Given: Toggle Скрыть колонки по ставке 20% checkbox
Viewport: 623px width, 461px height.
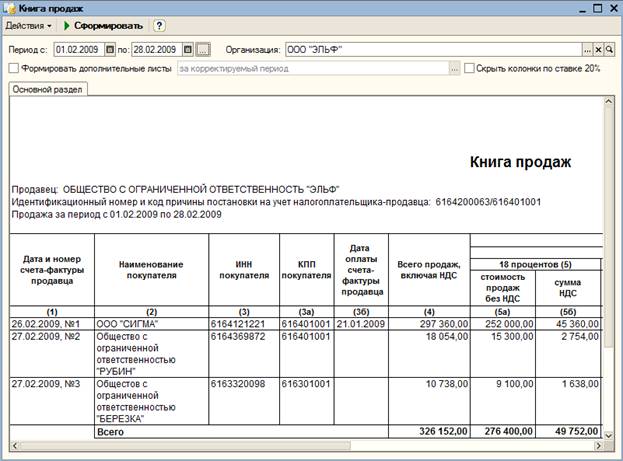Looking at the screenshot, I should (469, 69).
